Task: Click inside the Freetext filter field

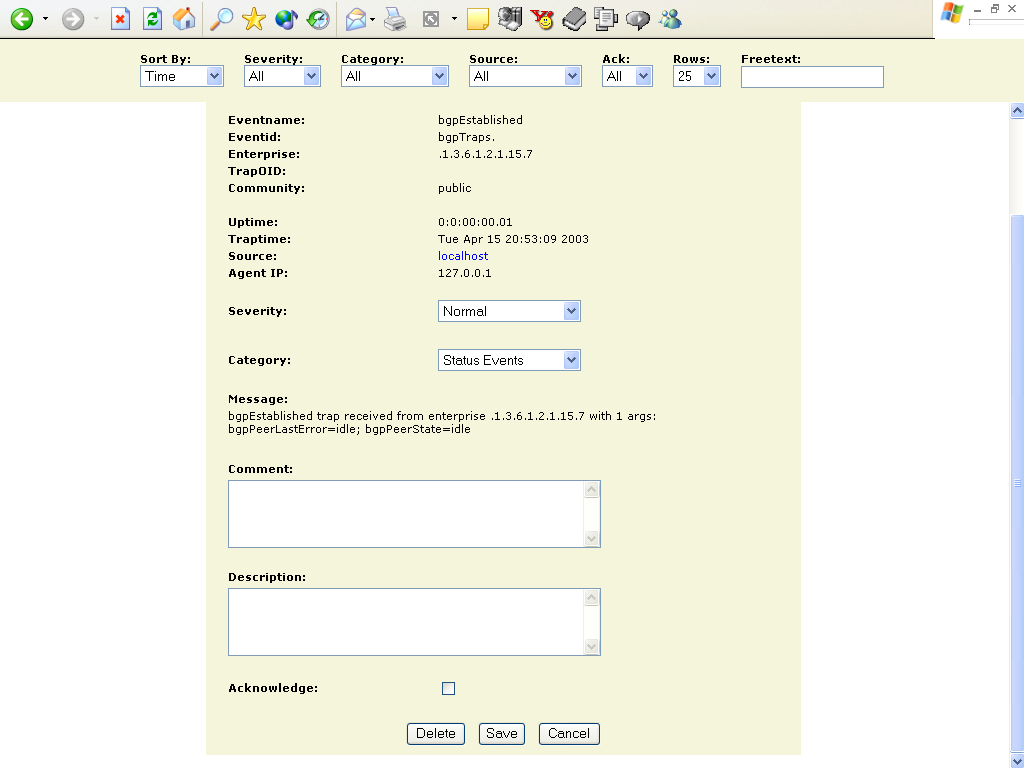Action: tap(812, 77)
